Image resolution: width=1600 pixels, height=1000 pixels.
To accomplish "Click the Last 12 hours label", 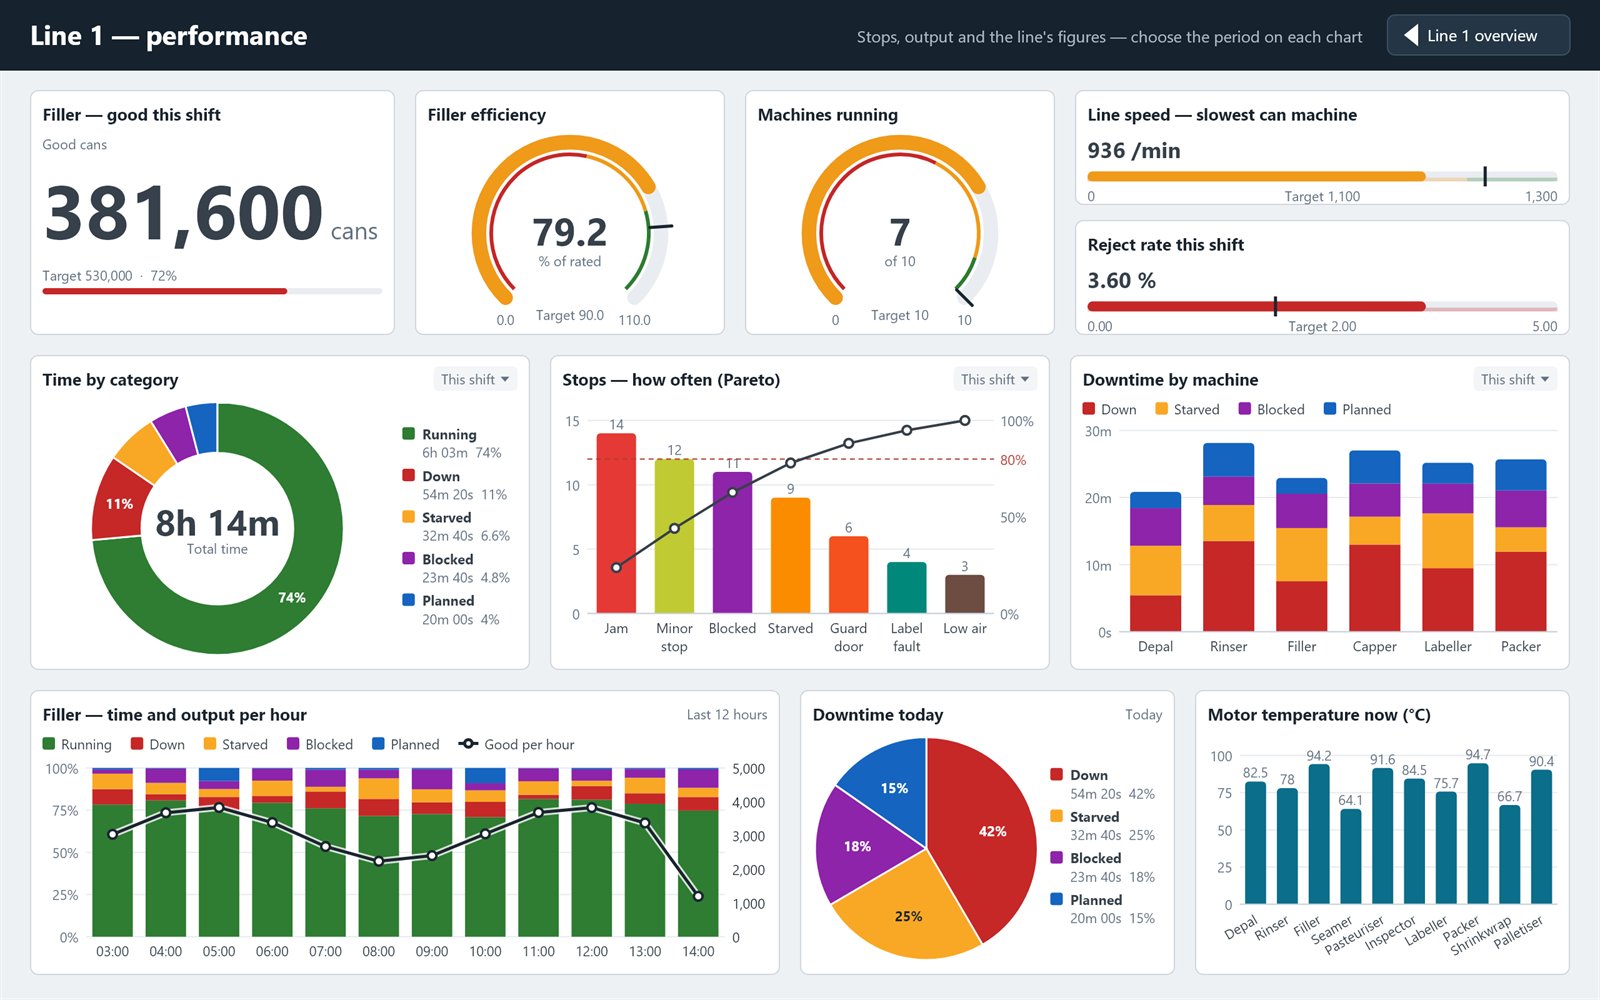I will [x=727, y=714].
